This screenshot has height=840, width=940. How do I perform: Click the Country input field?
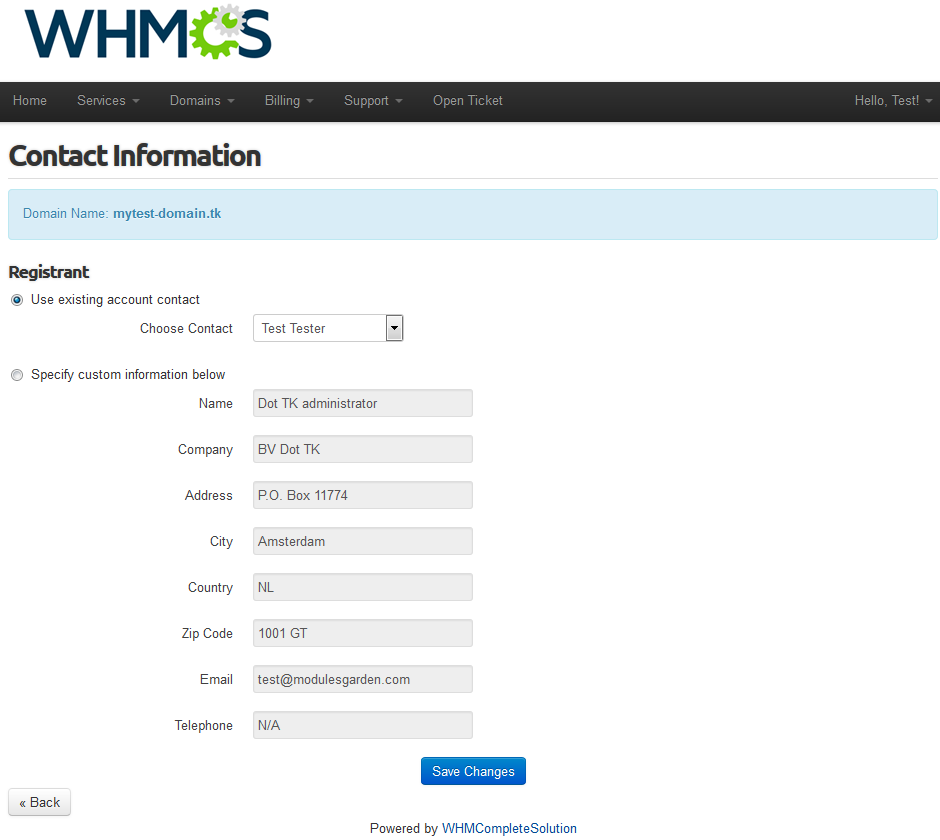362,588
